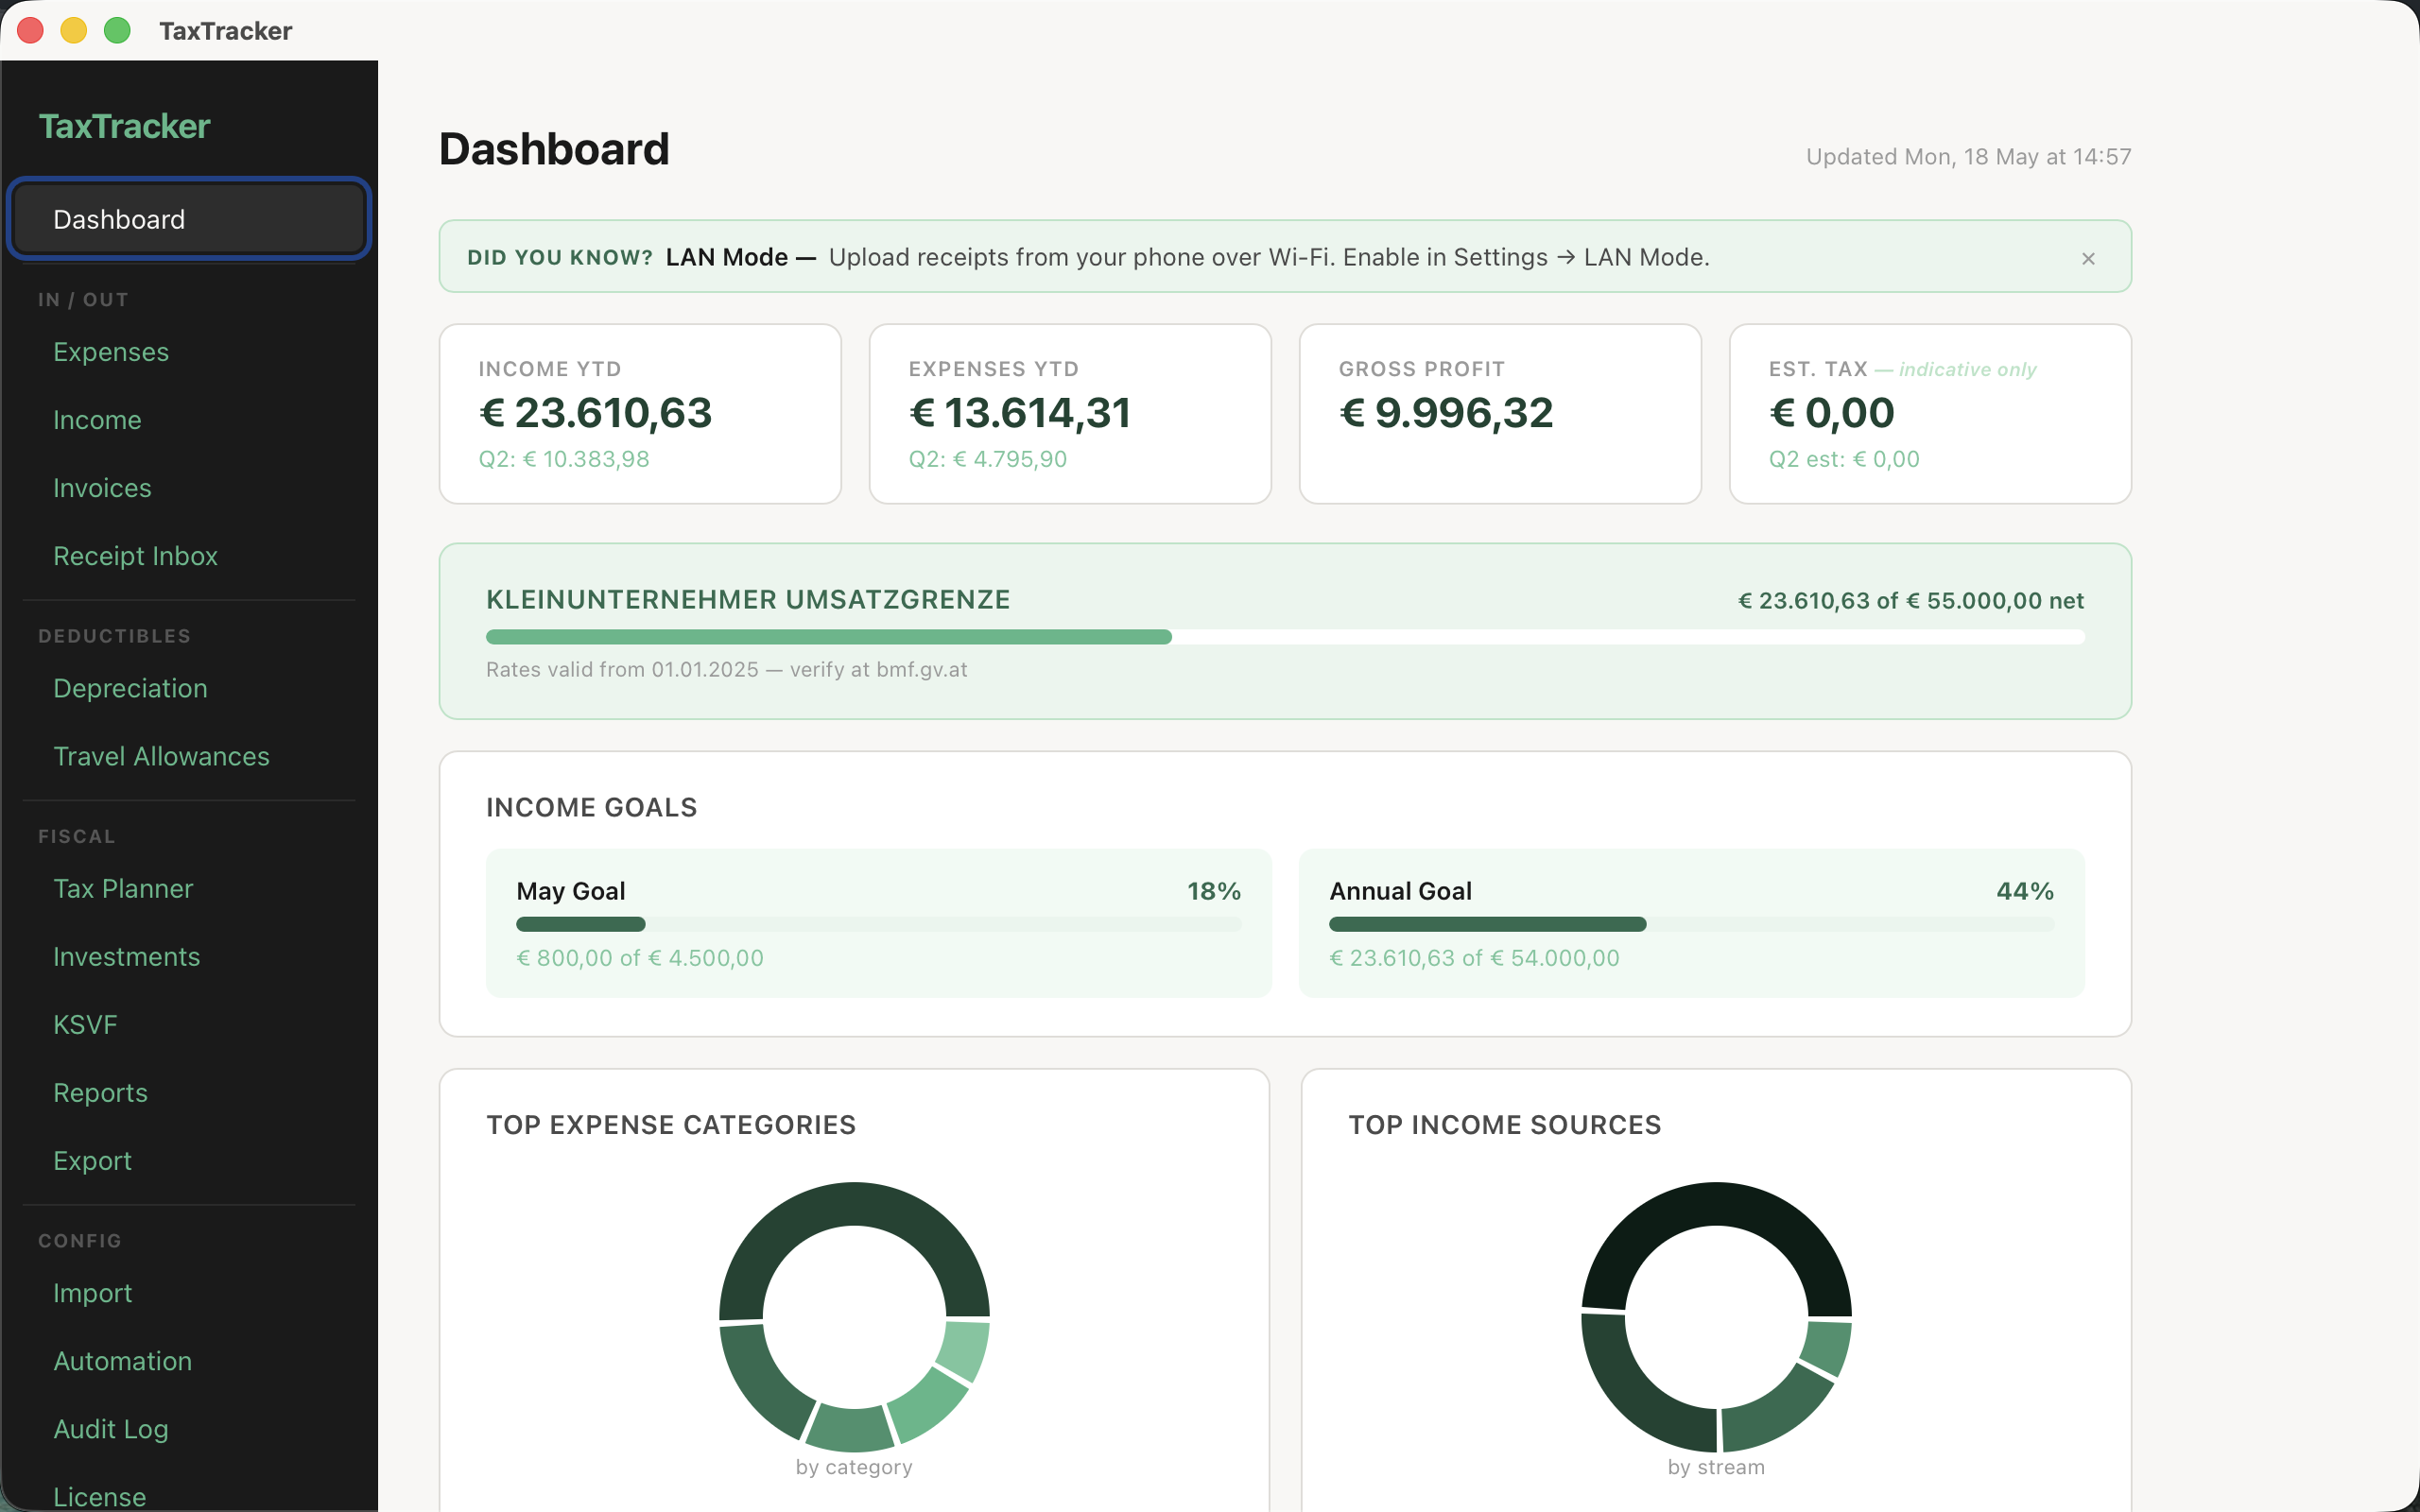Open the Income page
2420x1512 pixels.
click(x=97, y=420)
